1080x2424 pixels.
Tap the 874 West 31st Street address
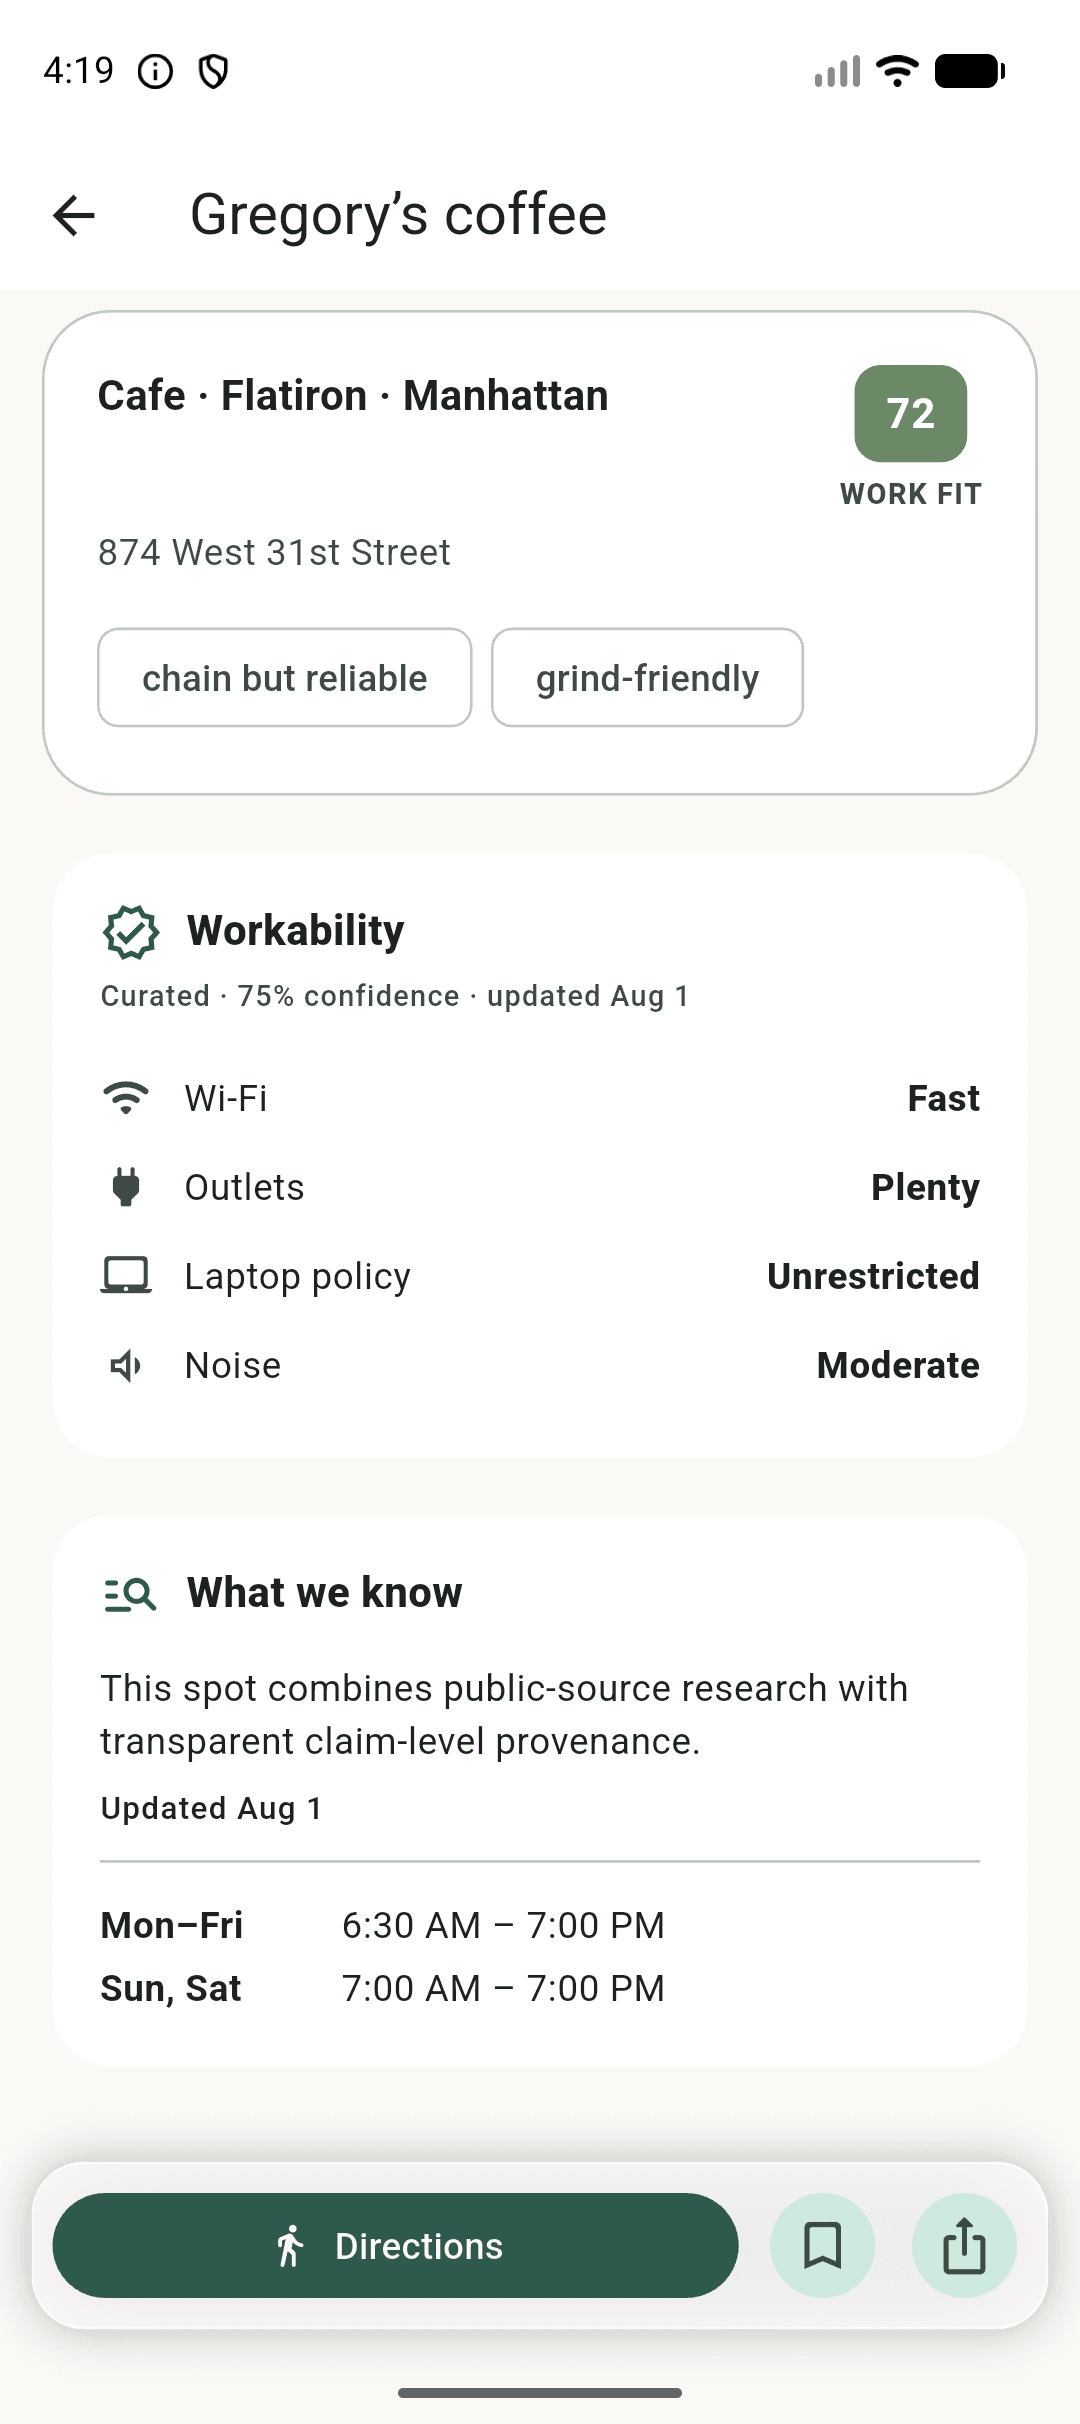pyautogui.click(x=274, y=552)
